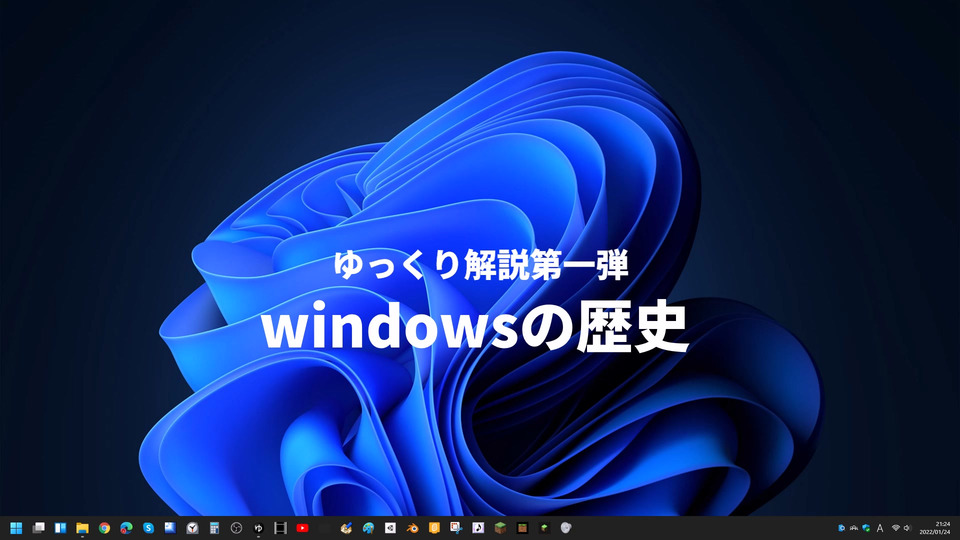Image resolution: width=960 pixels, height=540 pixels.
Task: Open the YouTube taskbar shortcut
Action: pyautogui.click(x=302, y=528)
